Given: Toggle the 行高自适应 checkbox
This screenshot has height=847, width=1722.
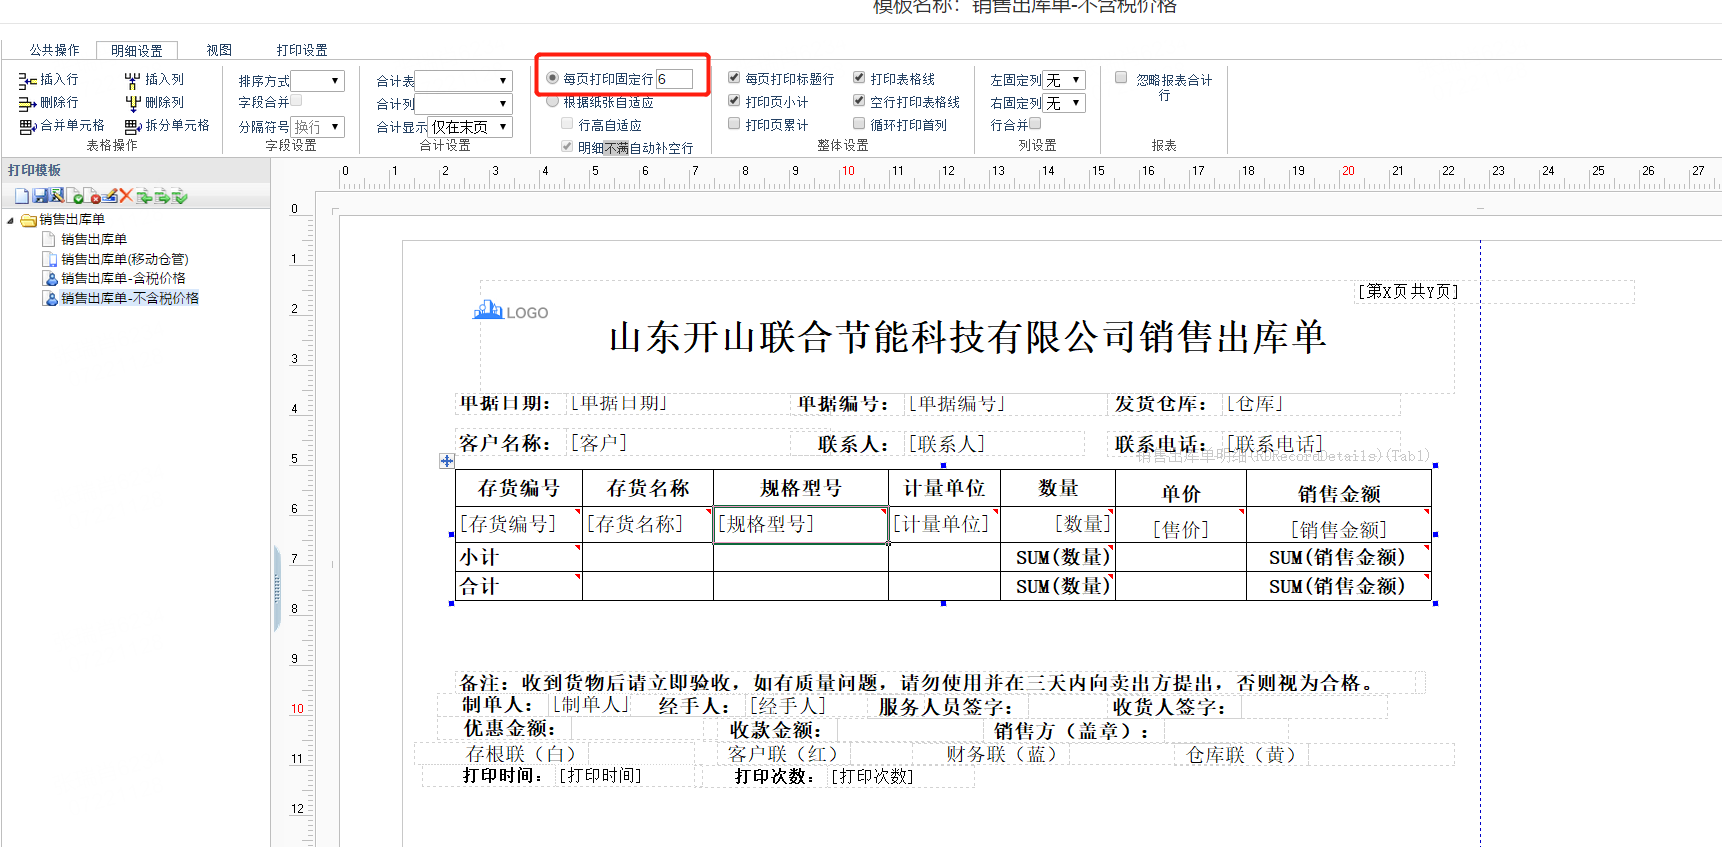Looking at the screenshot, I should coord(567,124).
